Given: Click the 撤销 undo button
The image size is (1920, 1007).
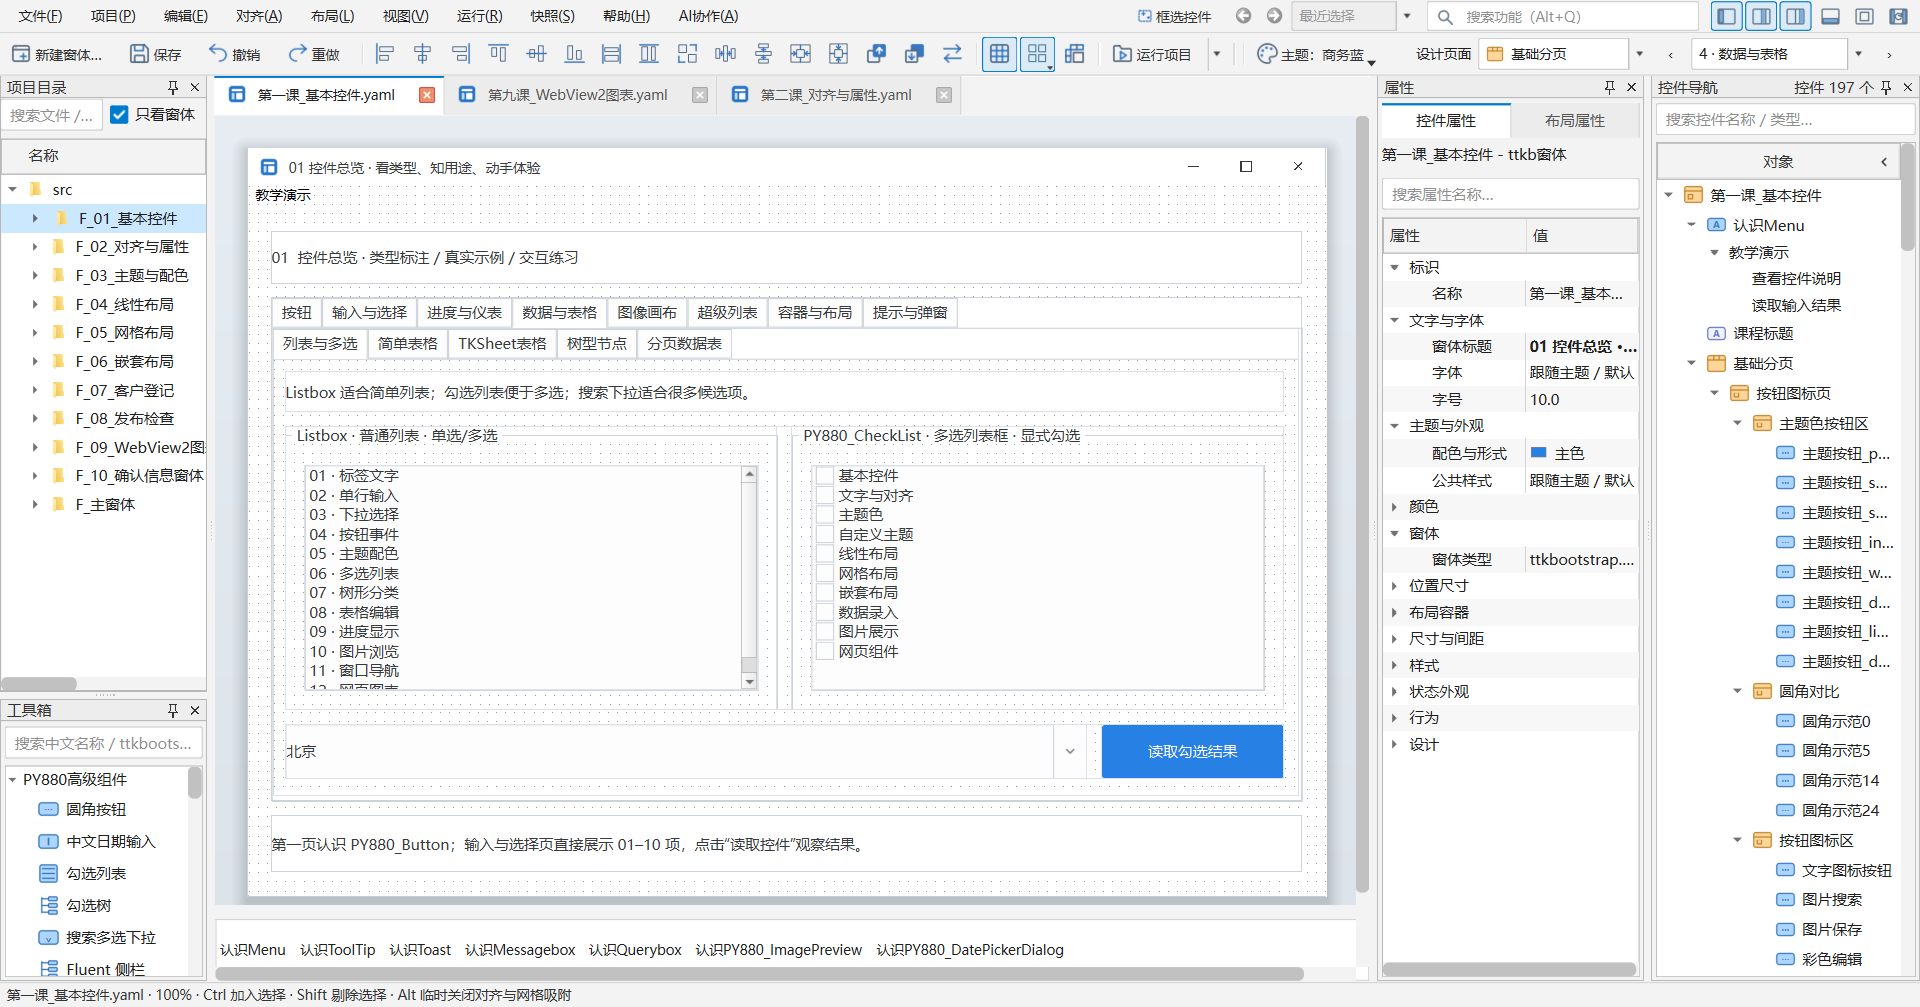Looking at the screenshot, I should tap(234, 54).
